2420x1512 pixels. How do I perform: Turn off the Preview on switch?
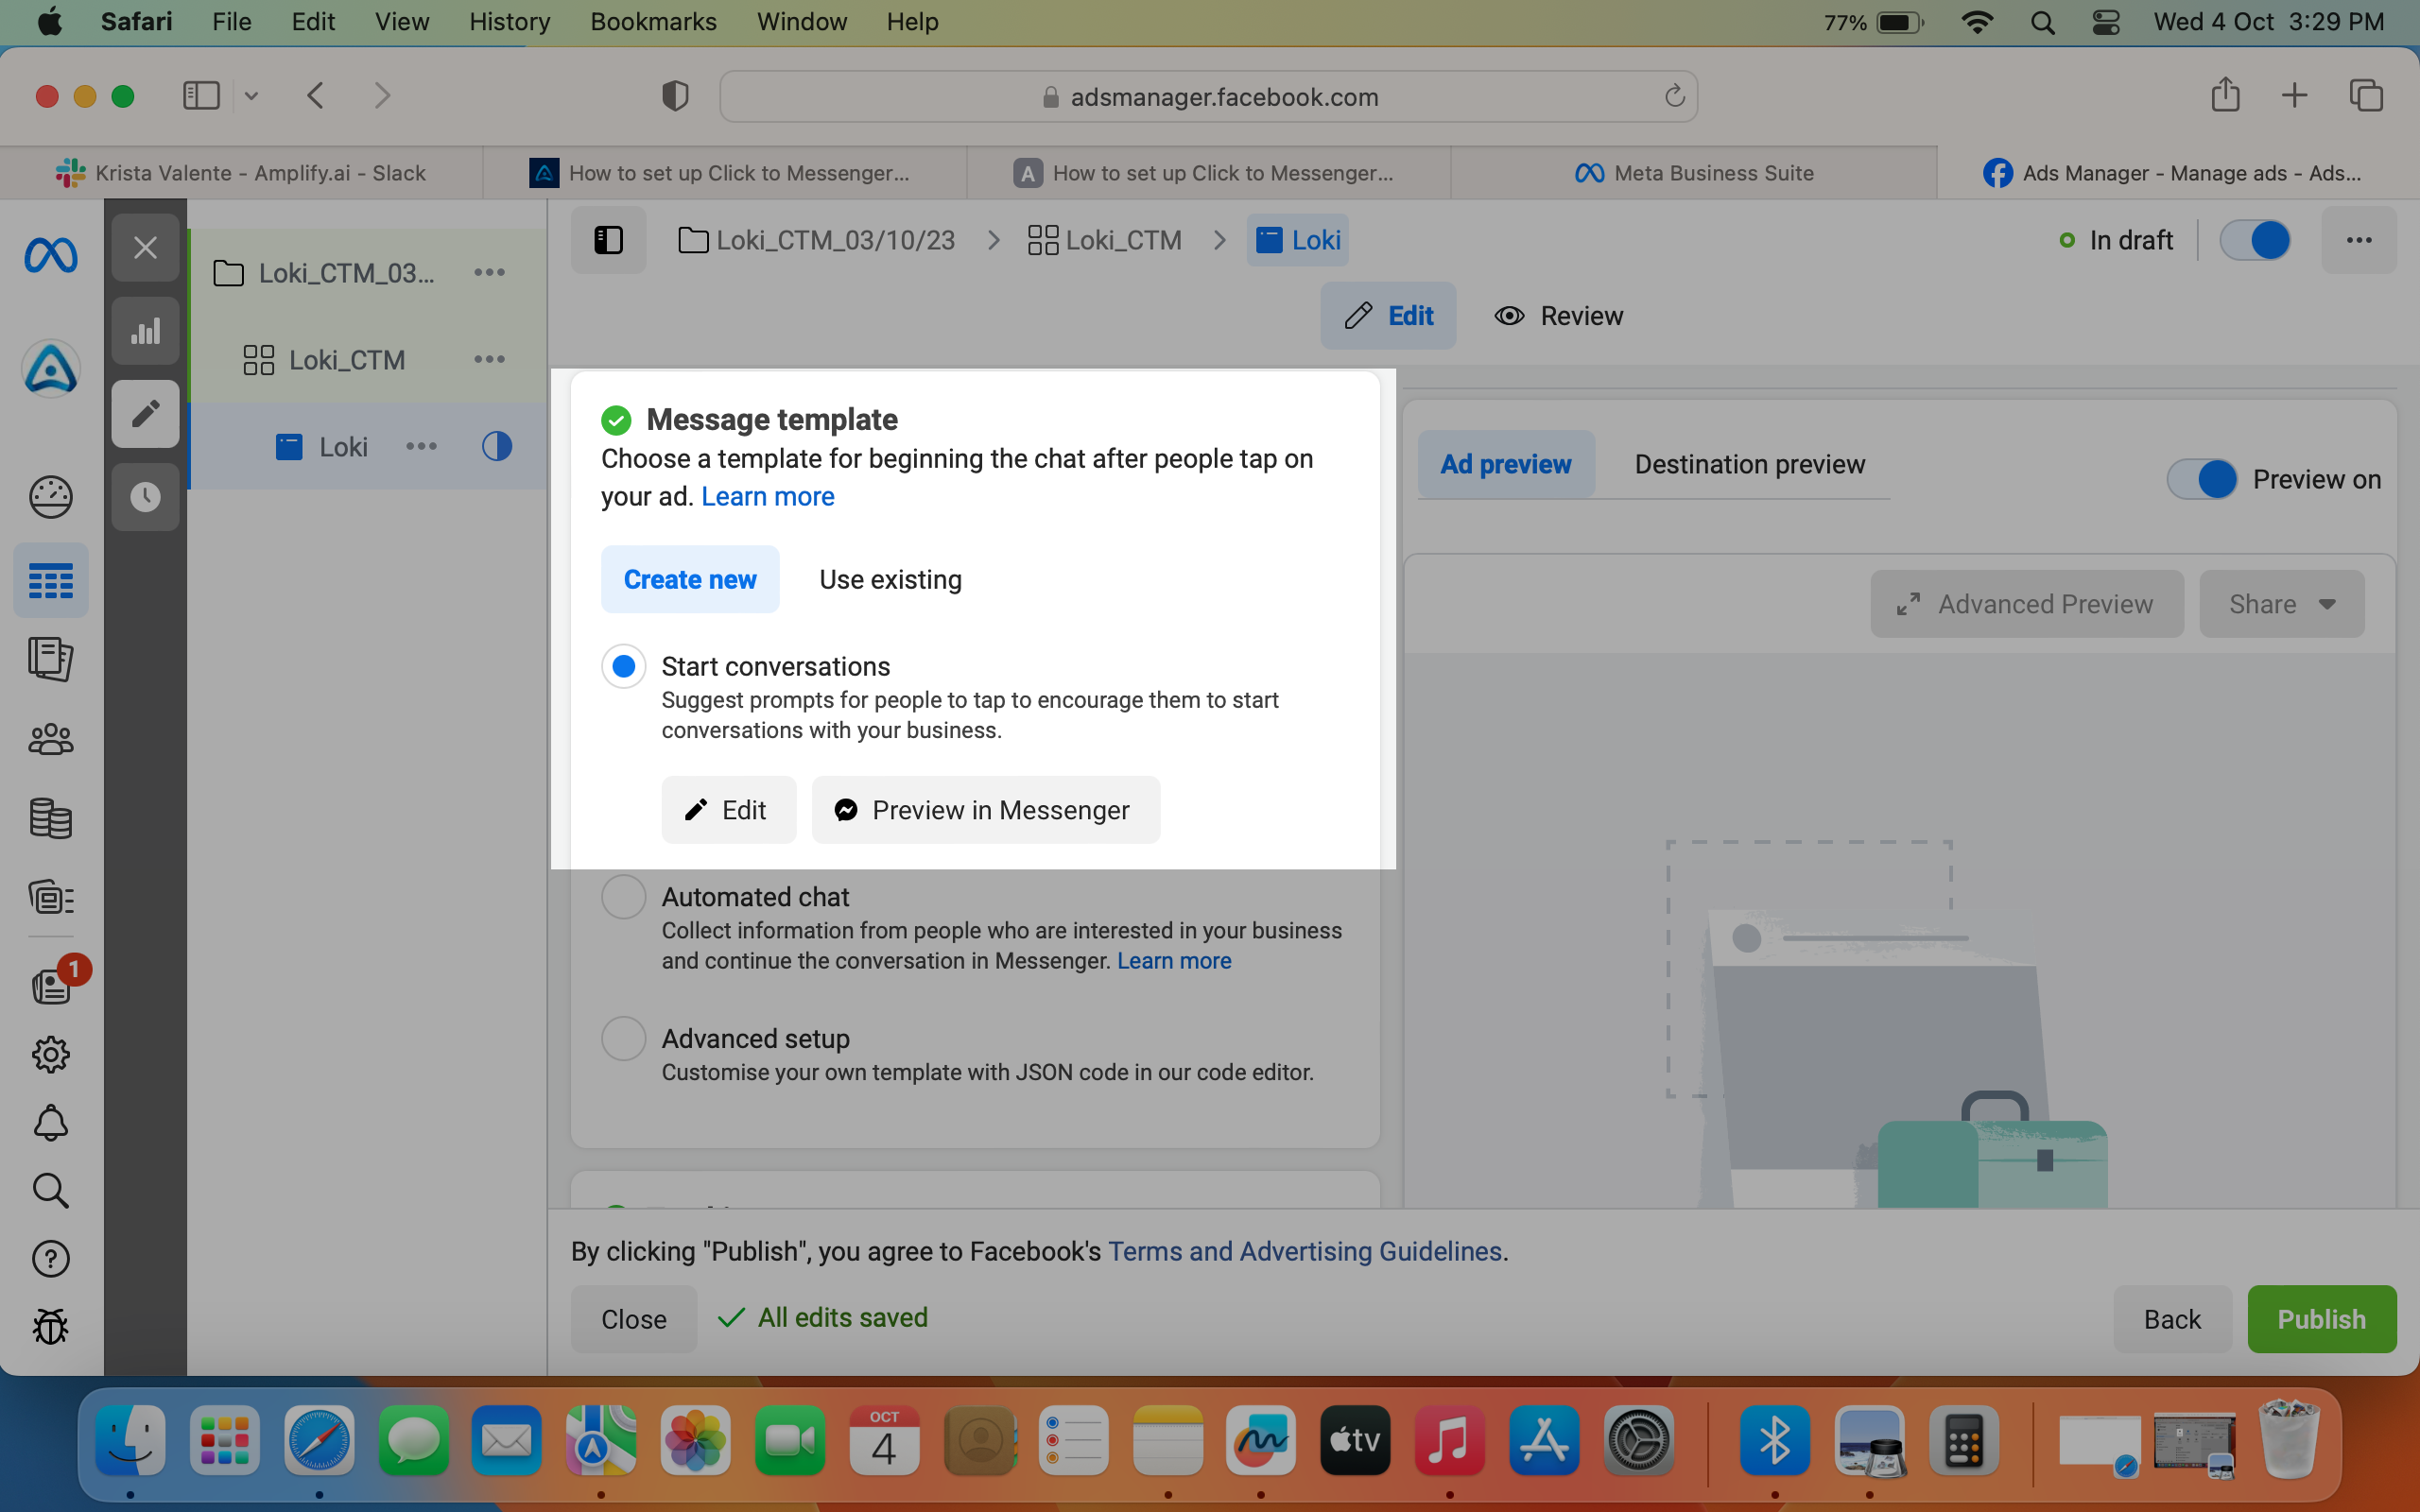pos(2201,479)
